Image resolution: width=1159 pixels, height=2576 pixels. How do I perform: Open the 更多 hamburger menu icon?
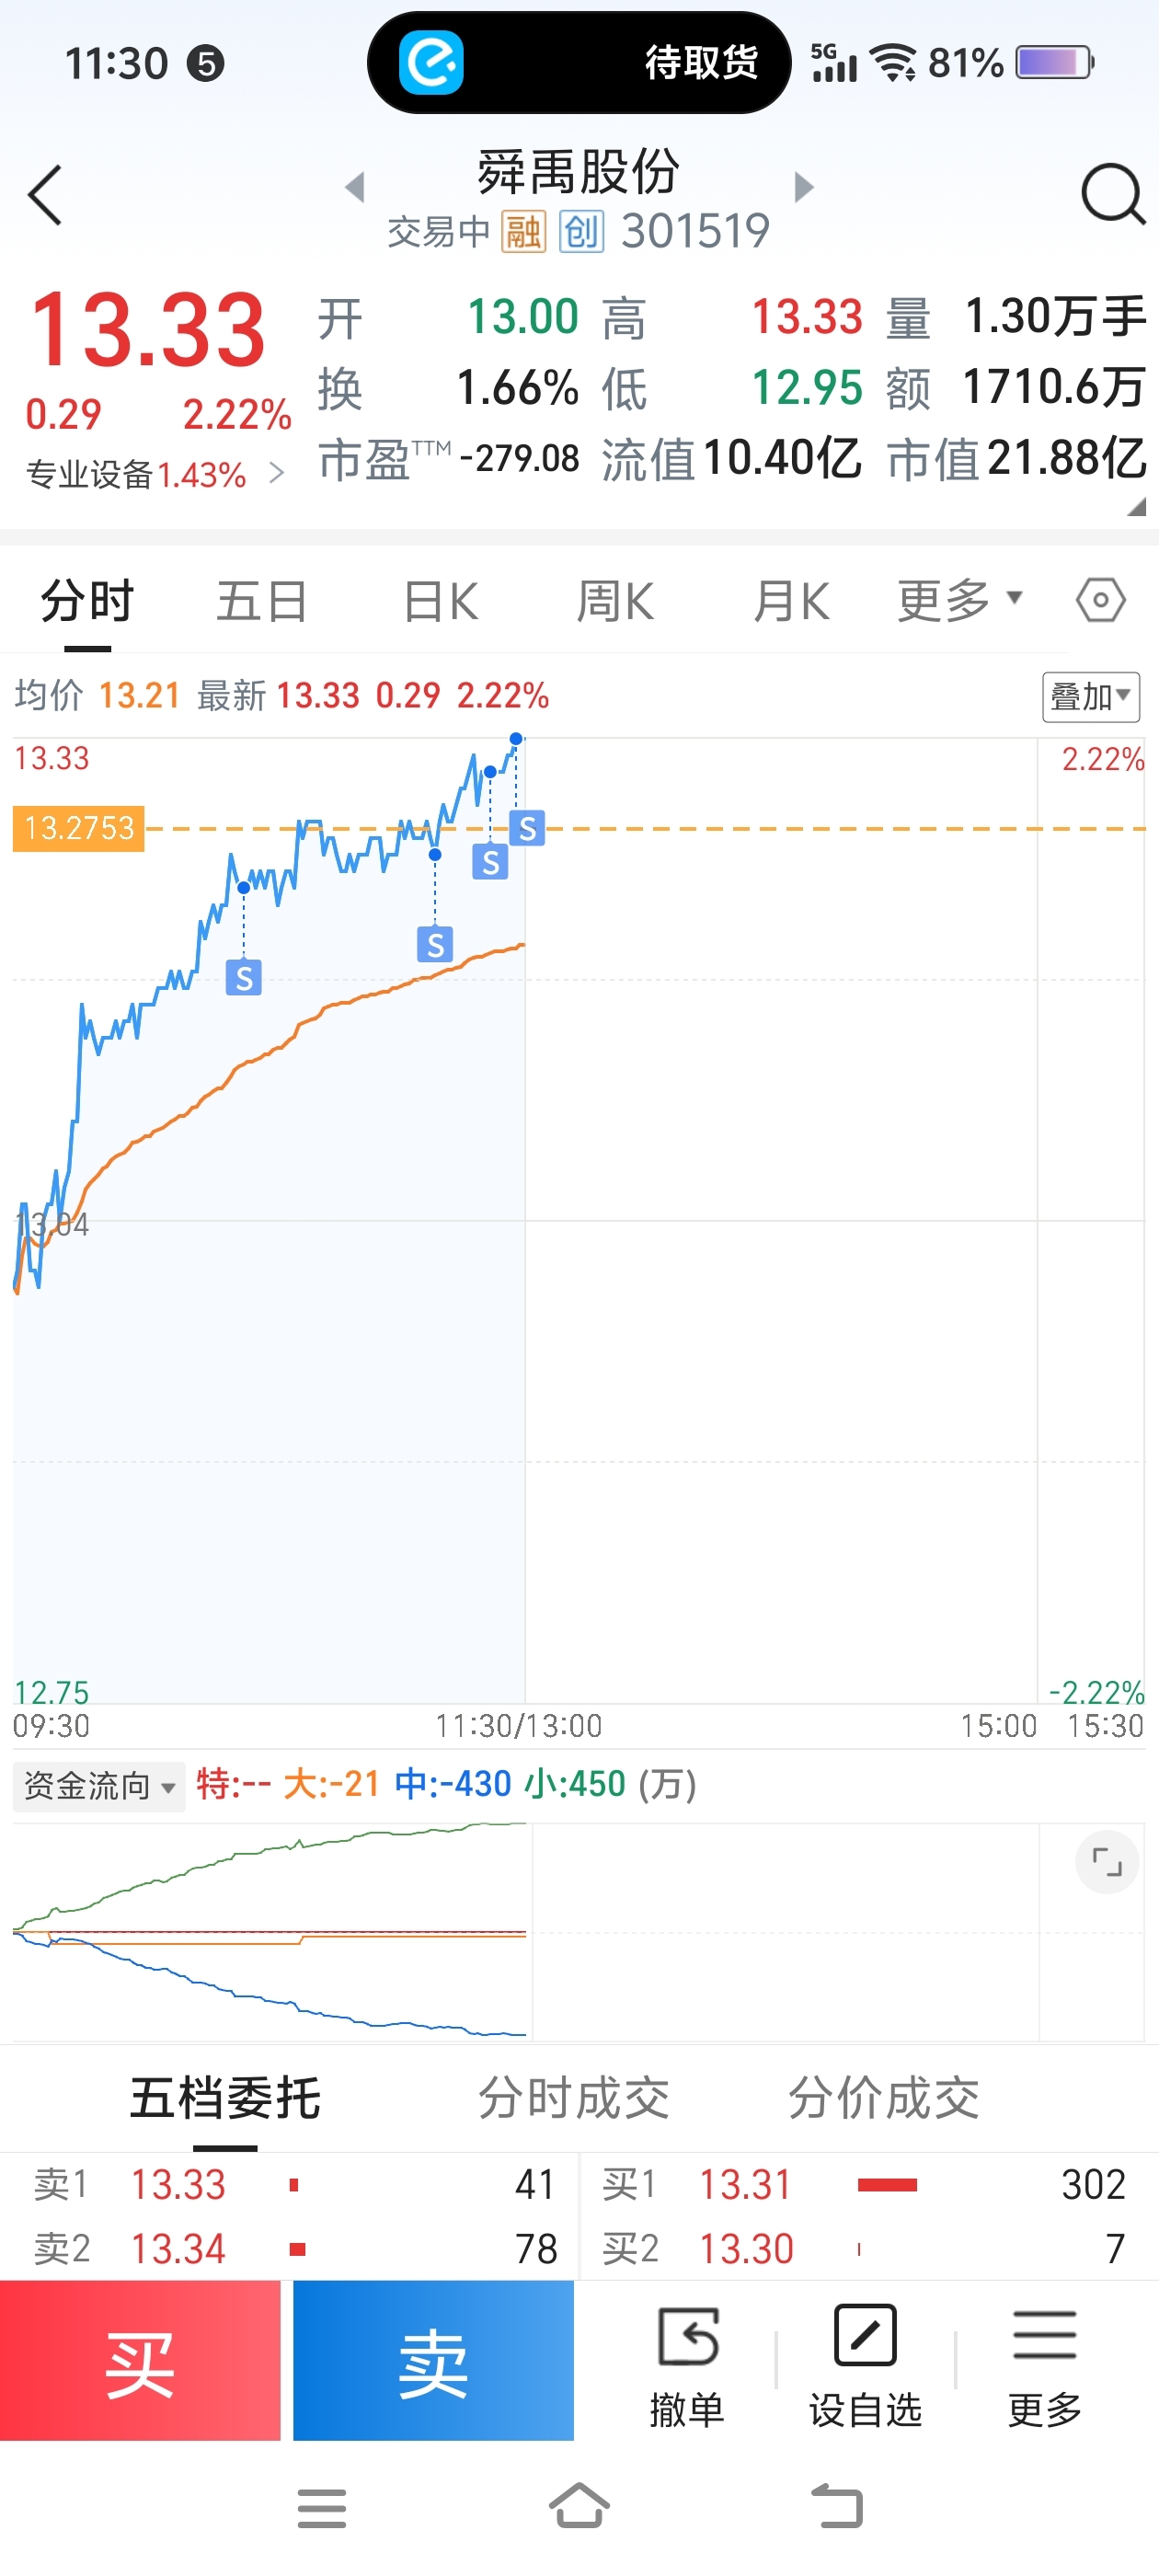[x=1044, y=2336]
